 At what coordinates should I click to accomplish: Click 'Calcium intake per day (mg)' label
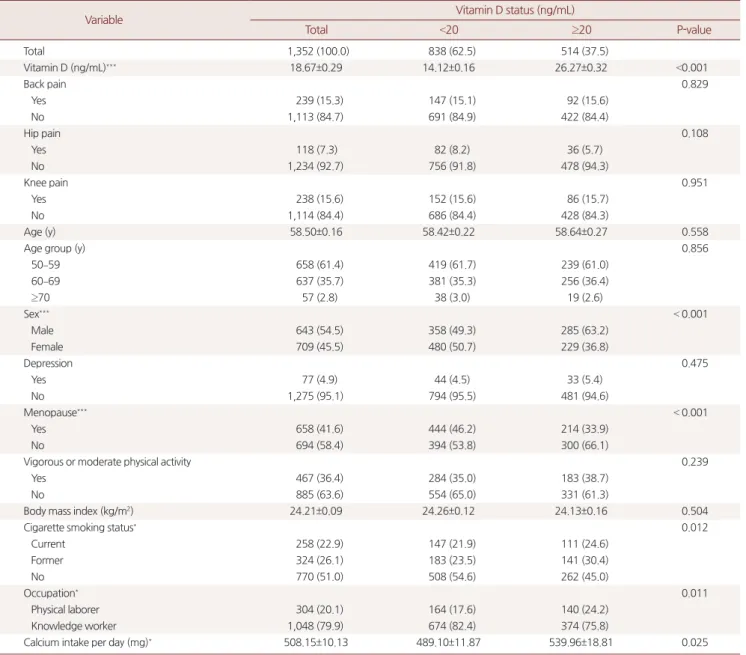pyautogui.click(x=87, y=642)
